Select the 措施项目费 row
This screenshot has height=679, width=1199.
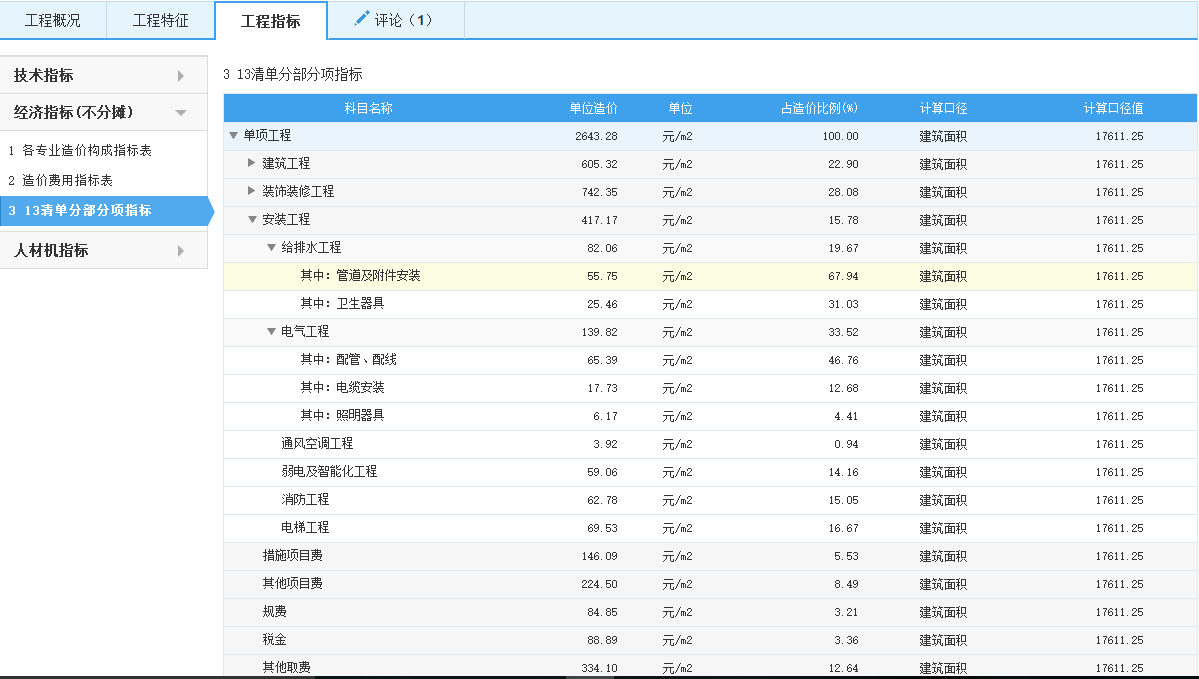click(710, 557)
